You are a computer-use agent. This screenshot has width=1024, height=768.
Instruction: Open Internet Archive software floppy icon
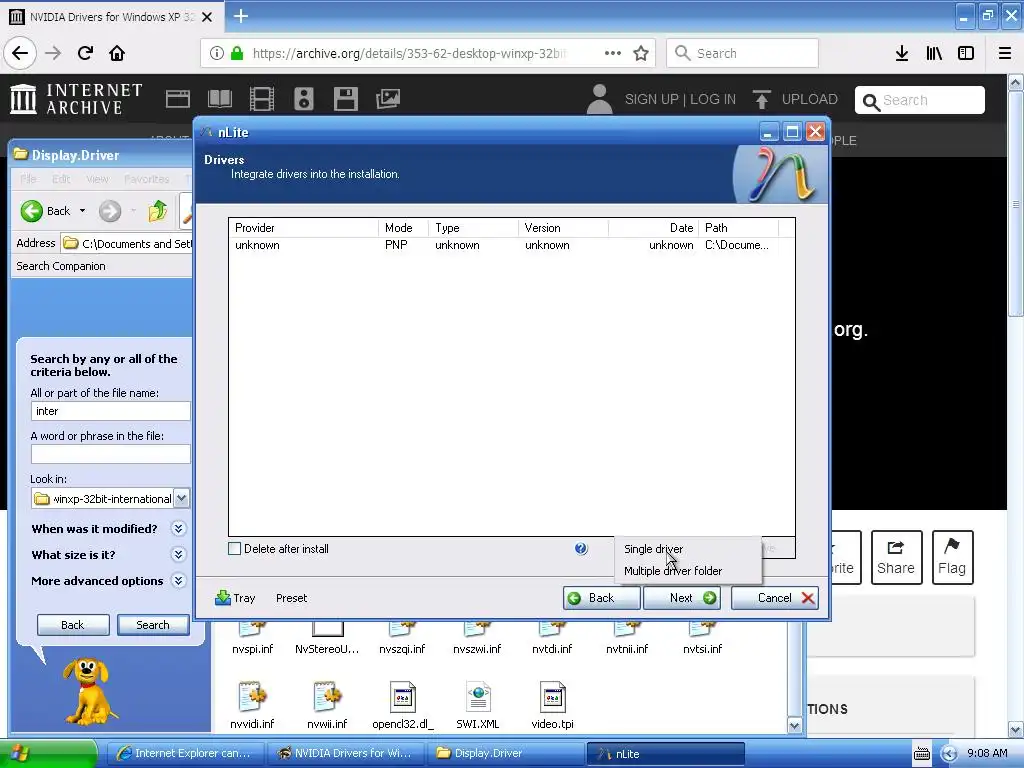(345, 99)
